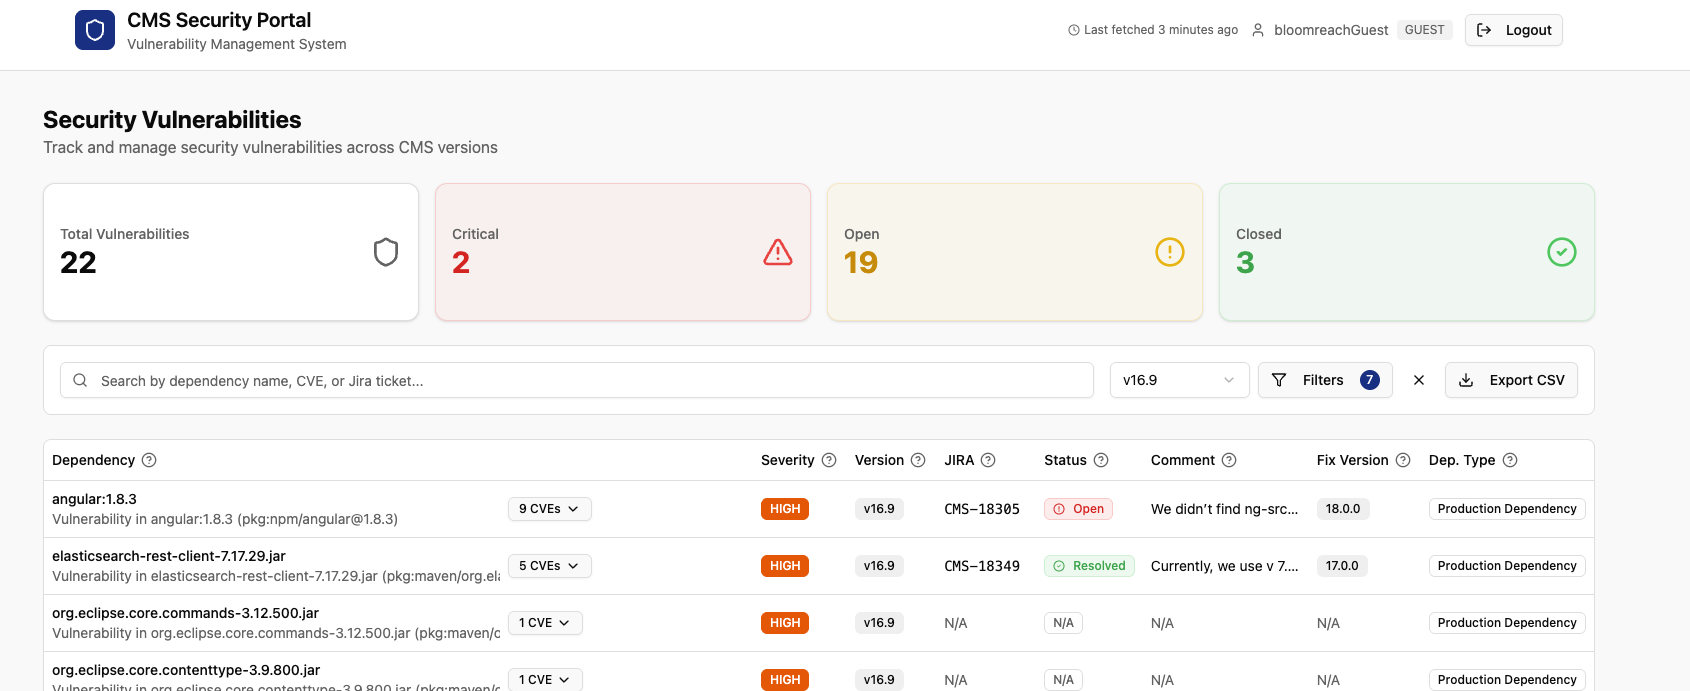Click Production Dependency badge in angular row

point(1507,509)
